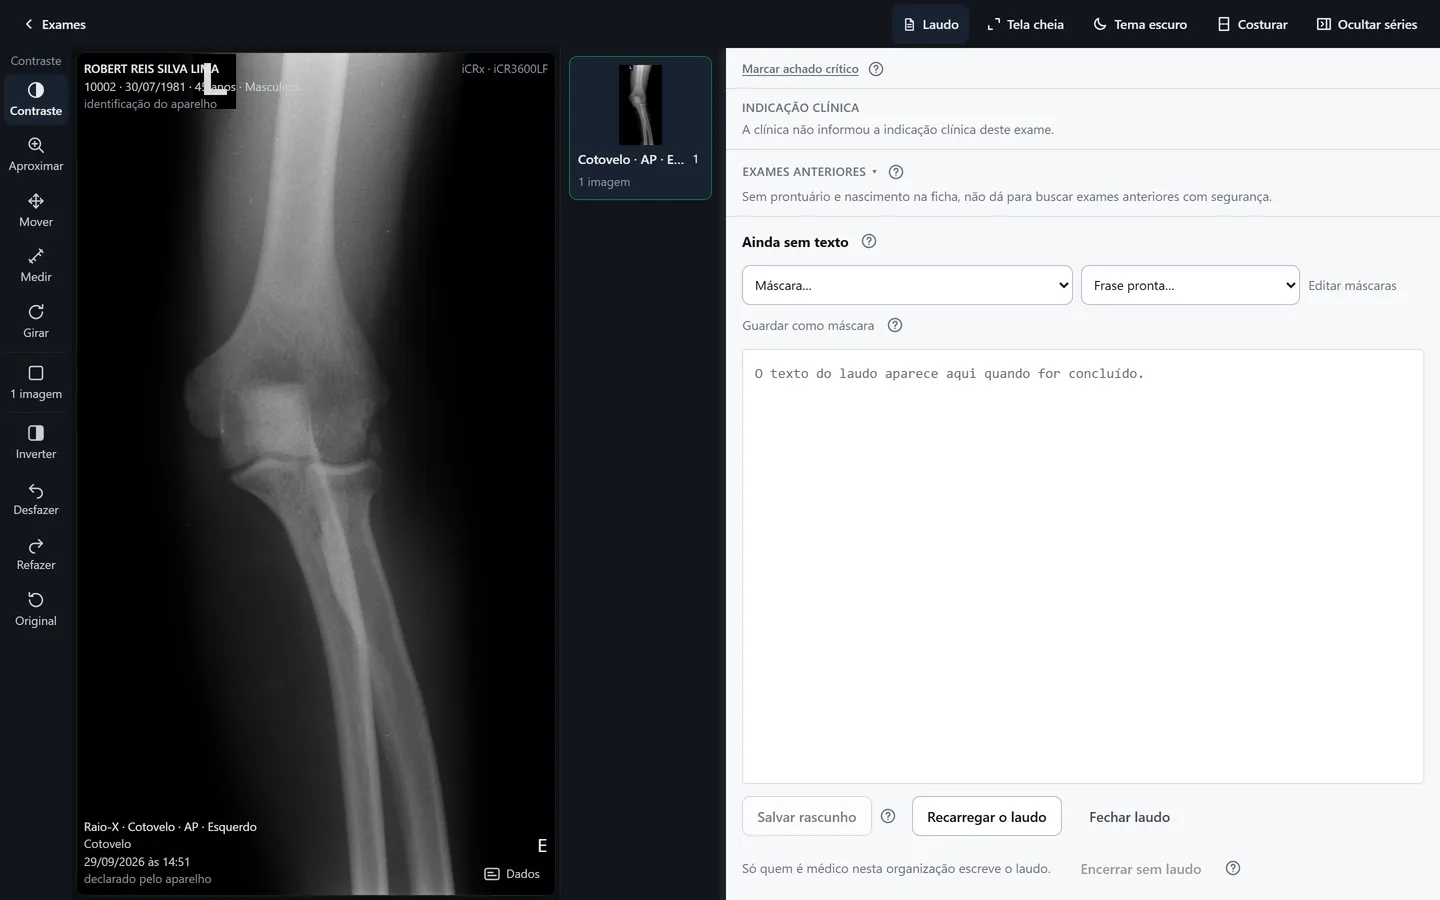Click the iCRx · iCR3600LF device label
This screenshot has height=900, width=1440.
505,69
